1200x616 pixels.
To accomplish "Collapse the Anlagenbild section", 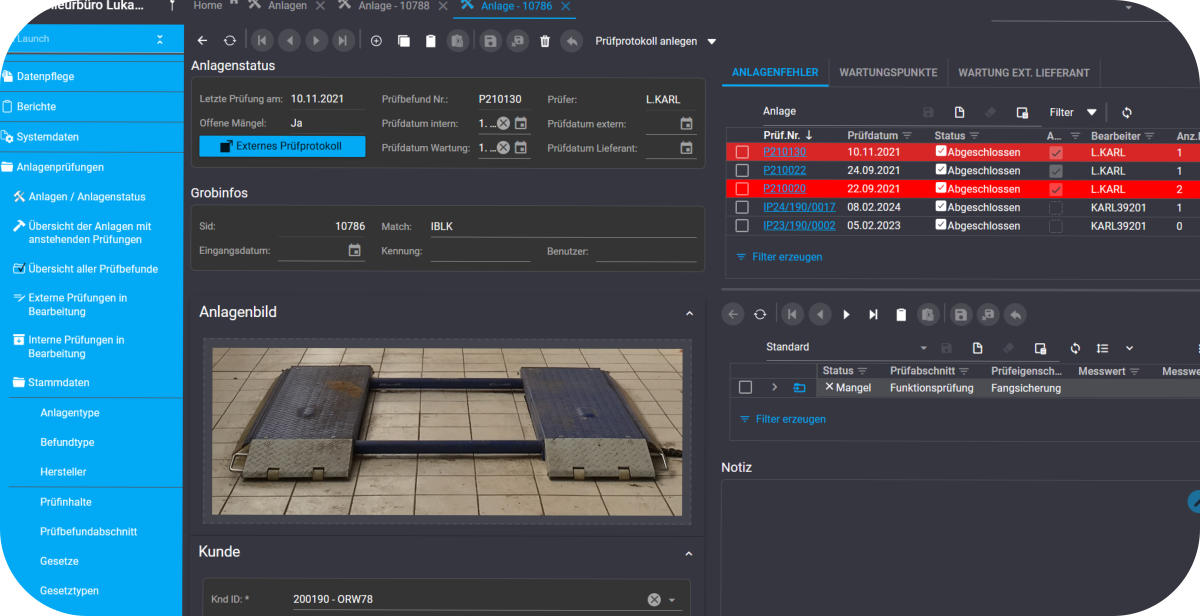I will tap(689, 313).
